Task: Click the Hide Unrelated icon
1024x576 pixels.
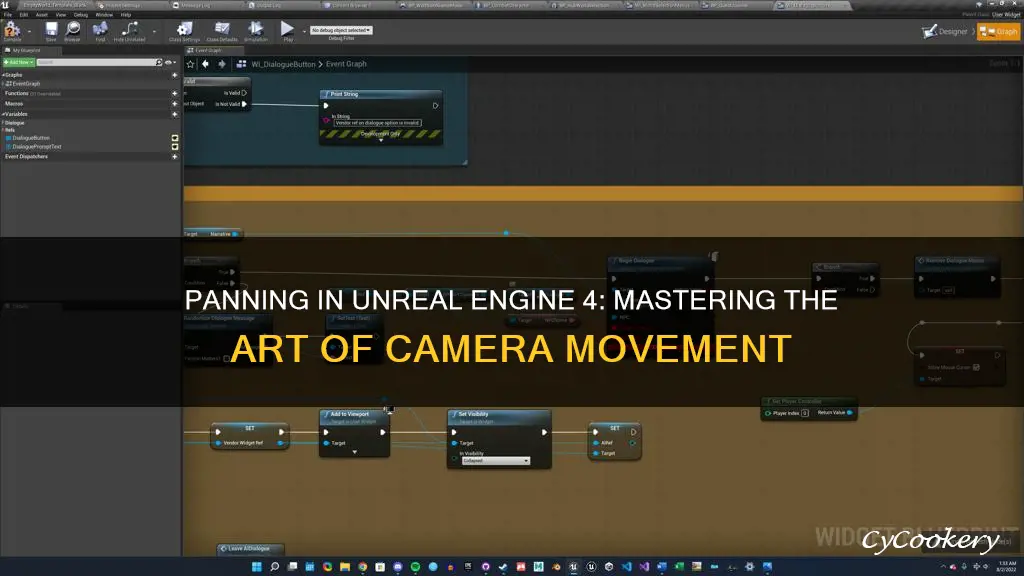Action: 130,29
